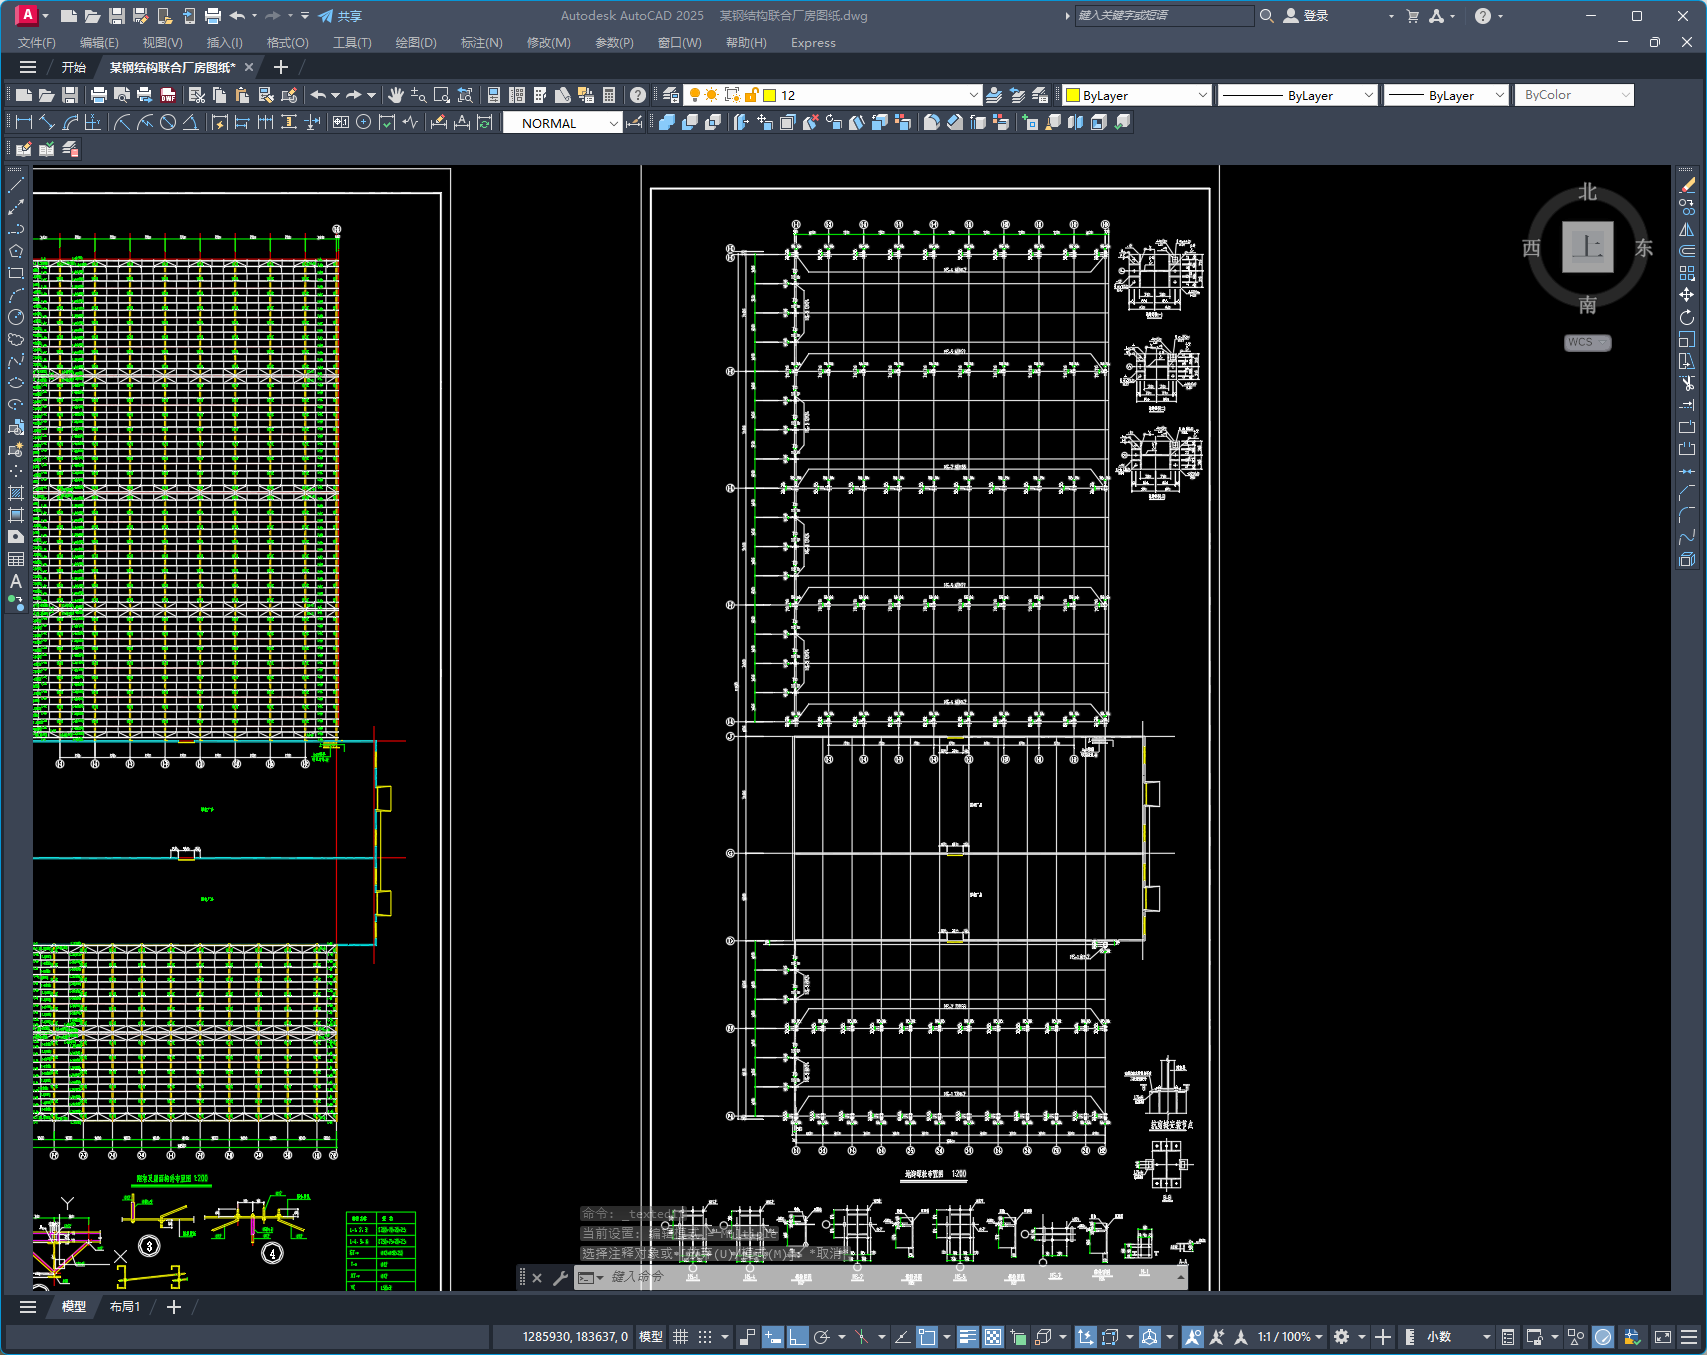Toggle layer 12 lock padlock icon
Viewport: 1707px width, 1355px height.
click(751, 95)
